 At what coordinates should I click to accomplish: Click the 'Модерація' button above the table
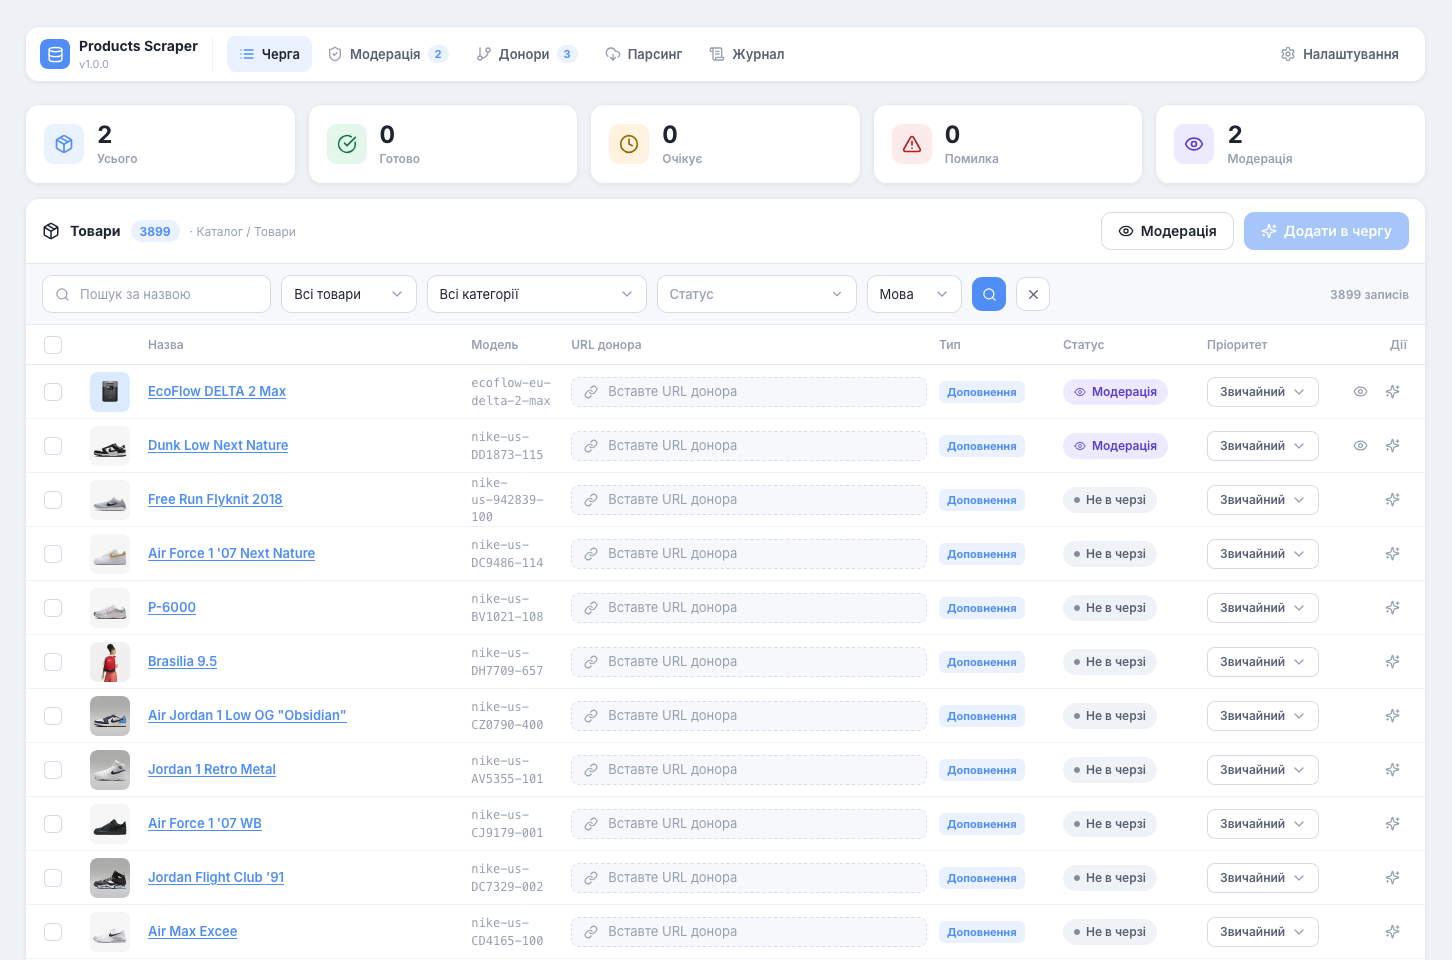1167,231
